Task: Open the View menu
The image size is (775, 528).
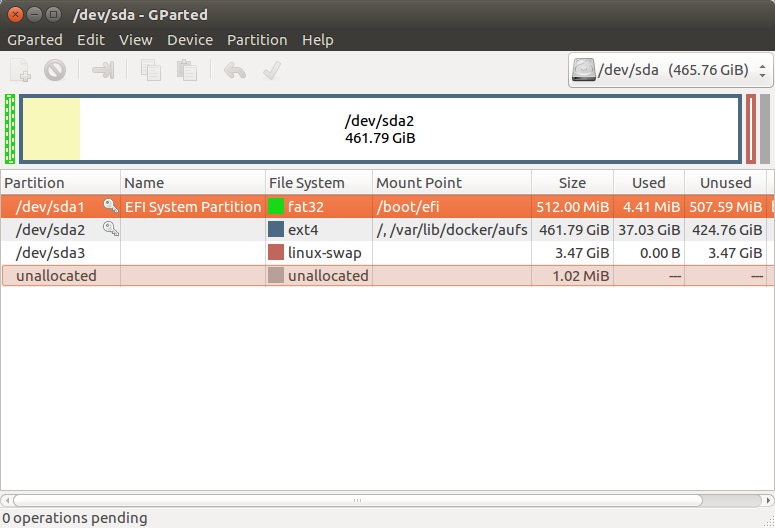Action: (135, 40)
